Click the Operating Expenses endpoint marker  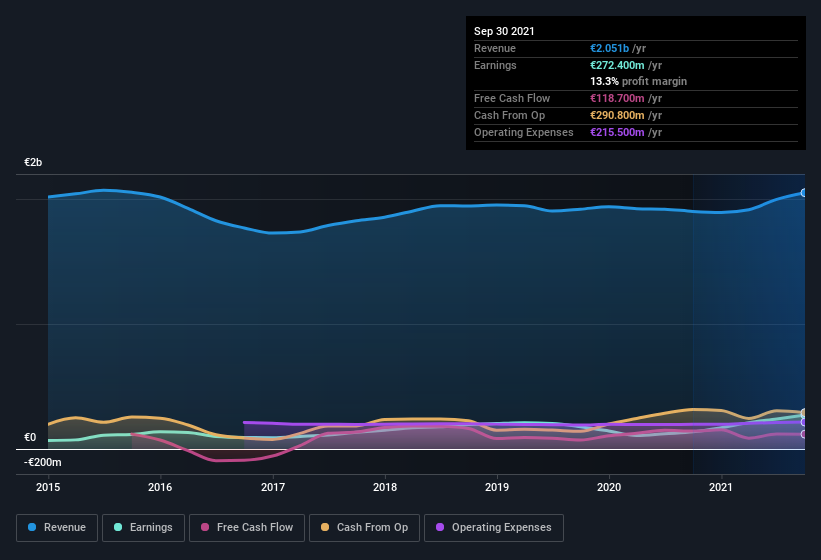(804, 422)
